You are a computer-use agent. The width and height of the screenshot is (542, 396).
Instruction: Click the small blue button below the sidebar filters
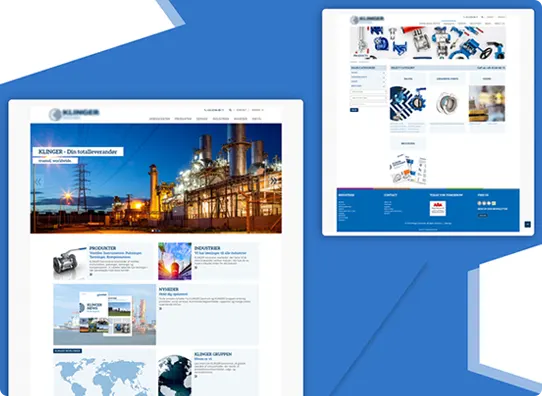[354, 110]
